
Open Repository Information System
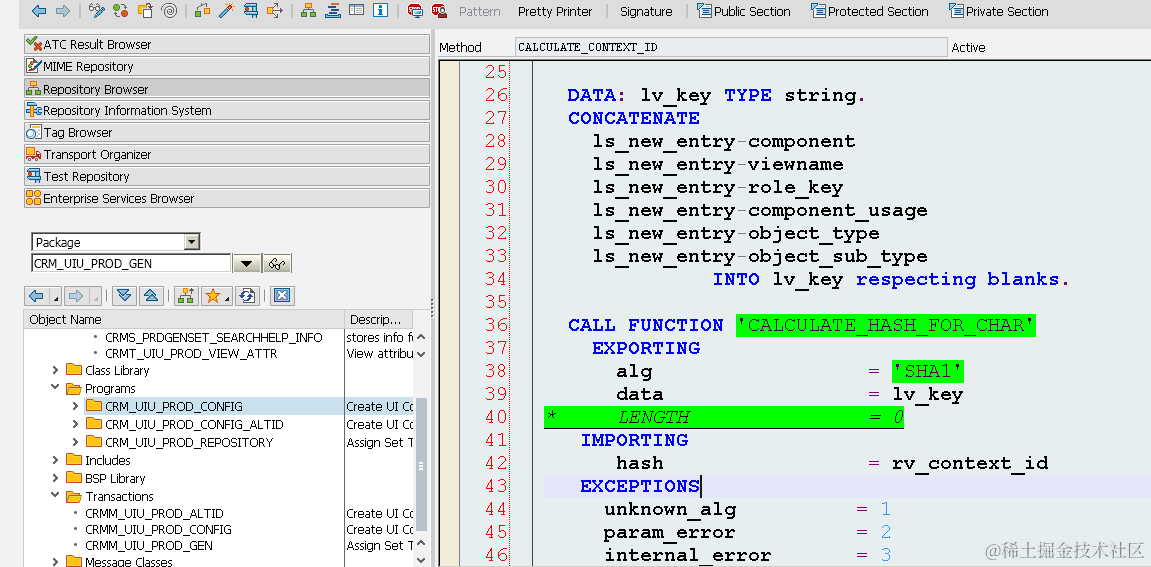click(226, 110)
